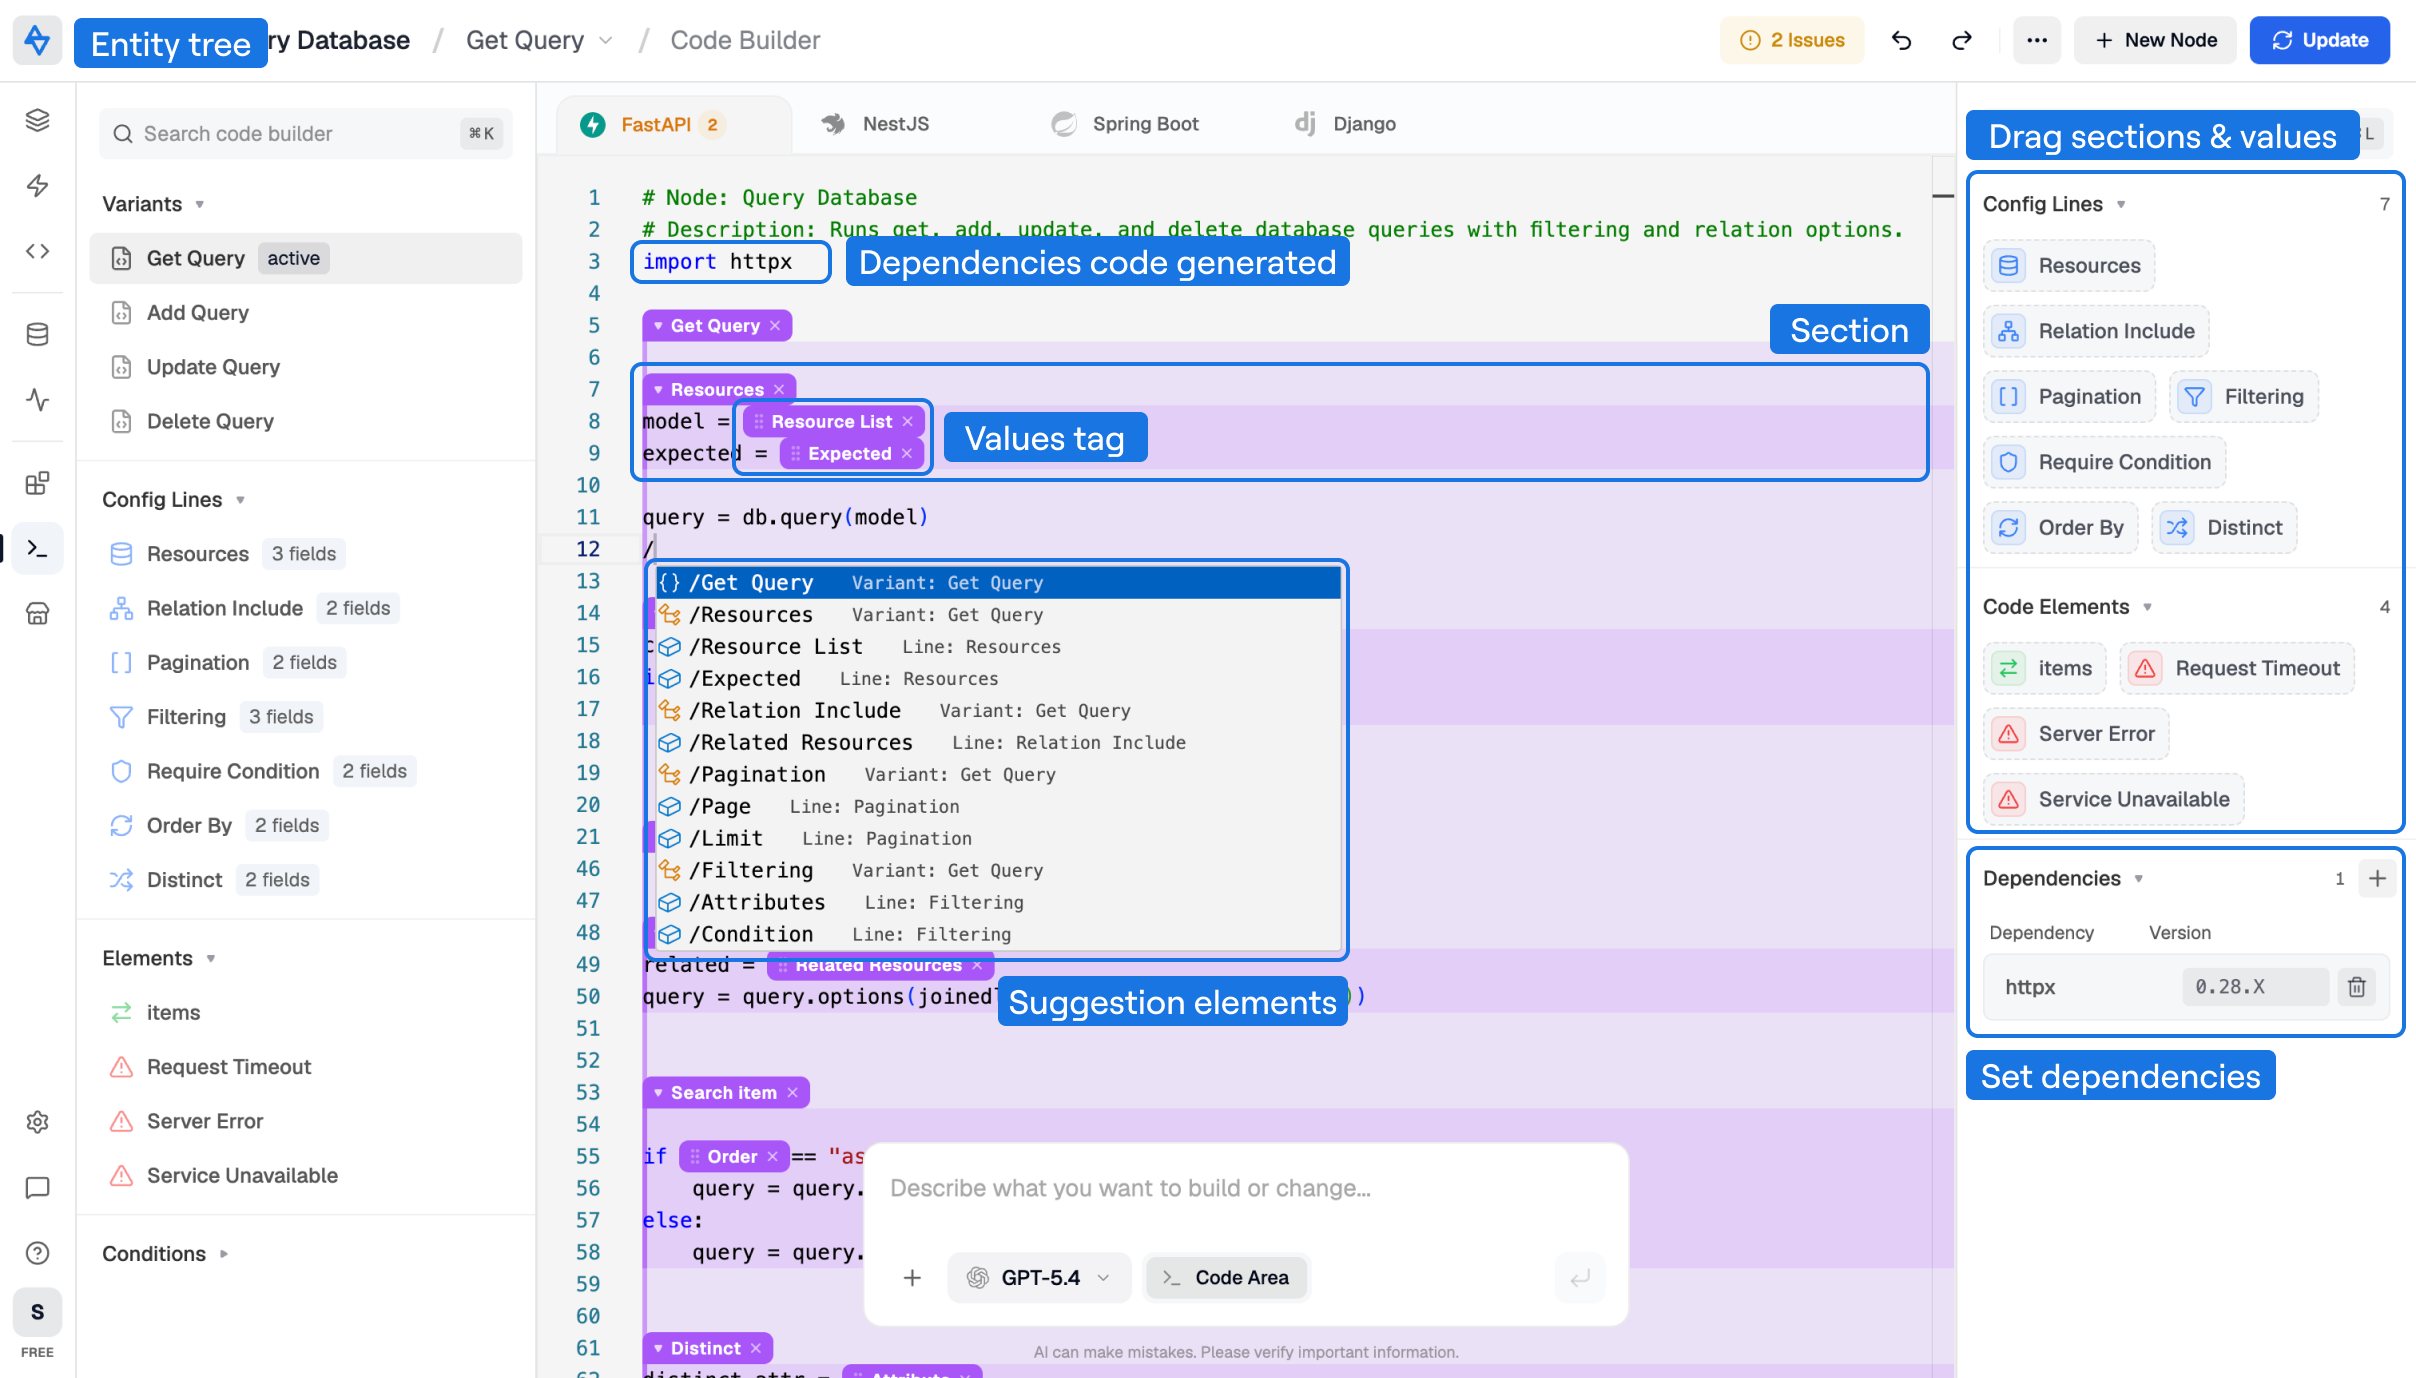Screen dimensions: 2416x1378
Task: Click the lightning bolt sidebar icon
Action: coord(37,185)
